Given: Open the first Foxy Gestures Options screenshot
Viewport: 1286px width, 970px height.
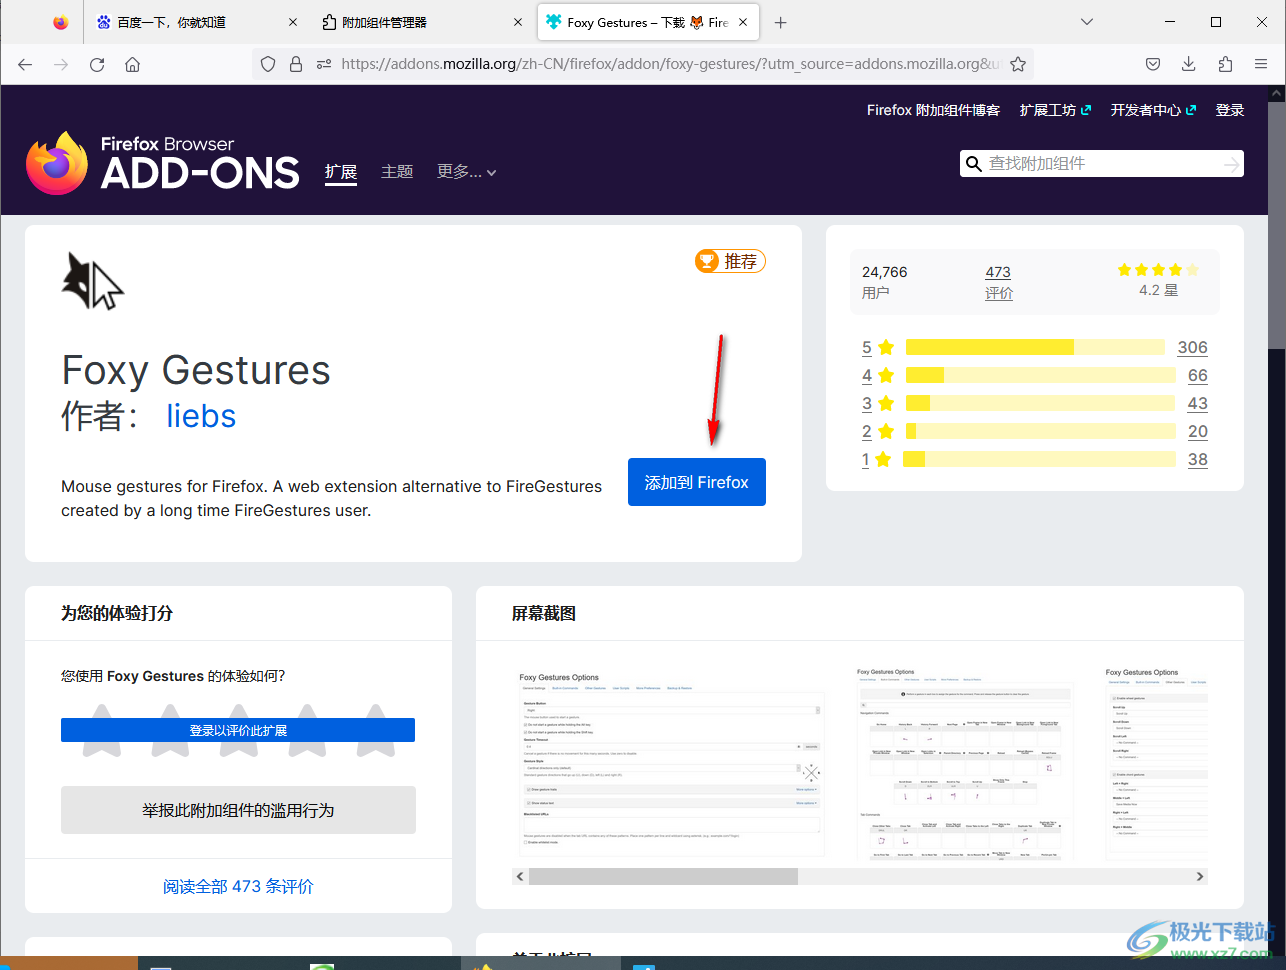Looking at the screenshot, I should tap(670, 762).
